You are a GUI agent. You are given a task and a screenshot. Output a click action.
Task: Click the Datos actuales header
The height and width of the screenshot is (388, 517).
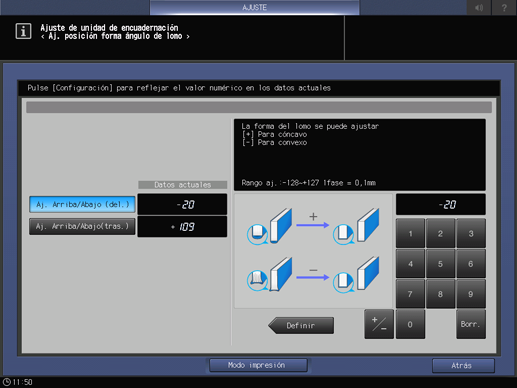(x=182, y=185)
